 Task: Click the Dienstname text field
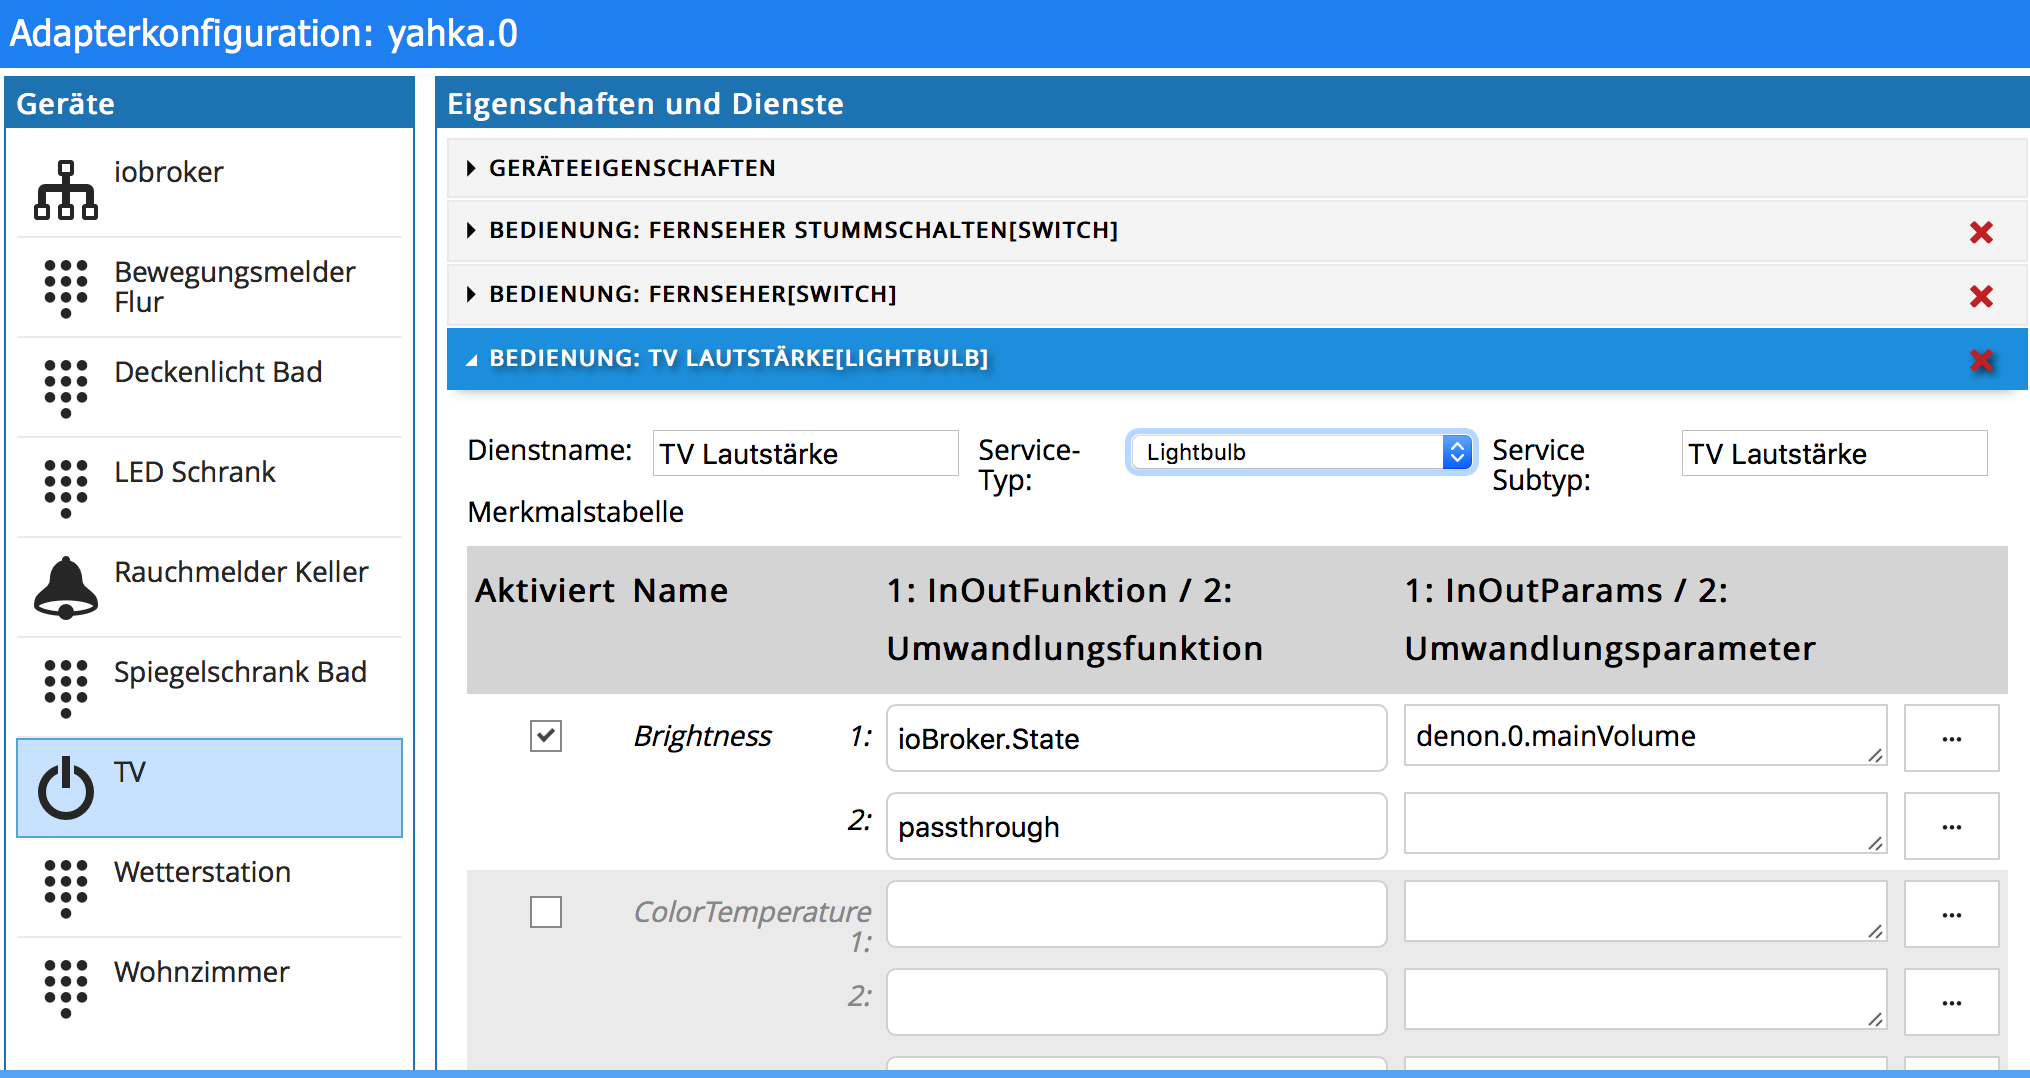[x=805, y=454]
